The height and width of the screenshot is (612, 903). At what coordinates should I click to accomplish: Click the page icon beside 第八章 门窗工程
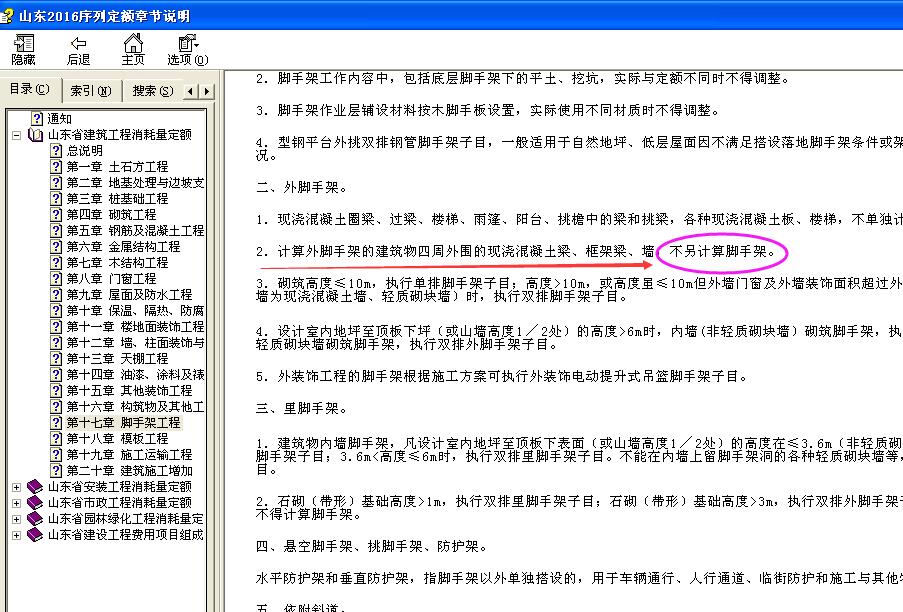(x=56, y=279)
